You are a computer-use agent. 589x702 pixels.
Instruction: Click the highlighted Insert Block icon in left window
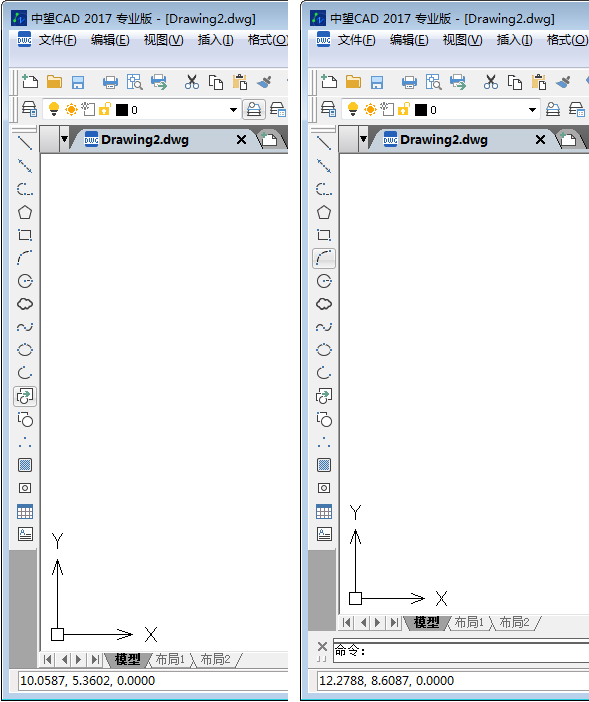pos(25,396)
